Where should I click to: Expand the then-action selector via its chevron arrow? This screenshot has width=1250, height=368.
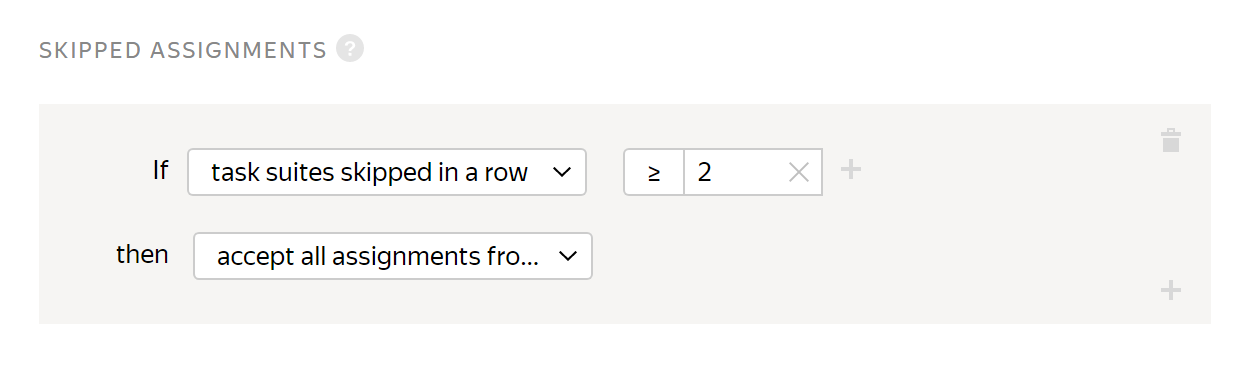[x=568, y=256]
